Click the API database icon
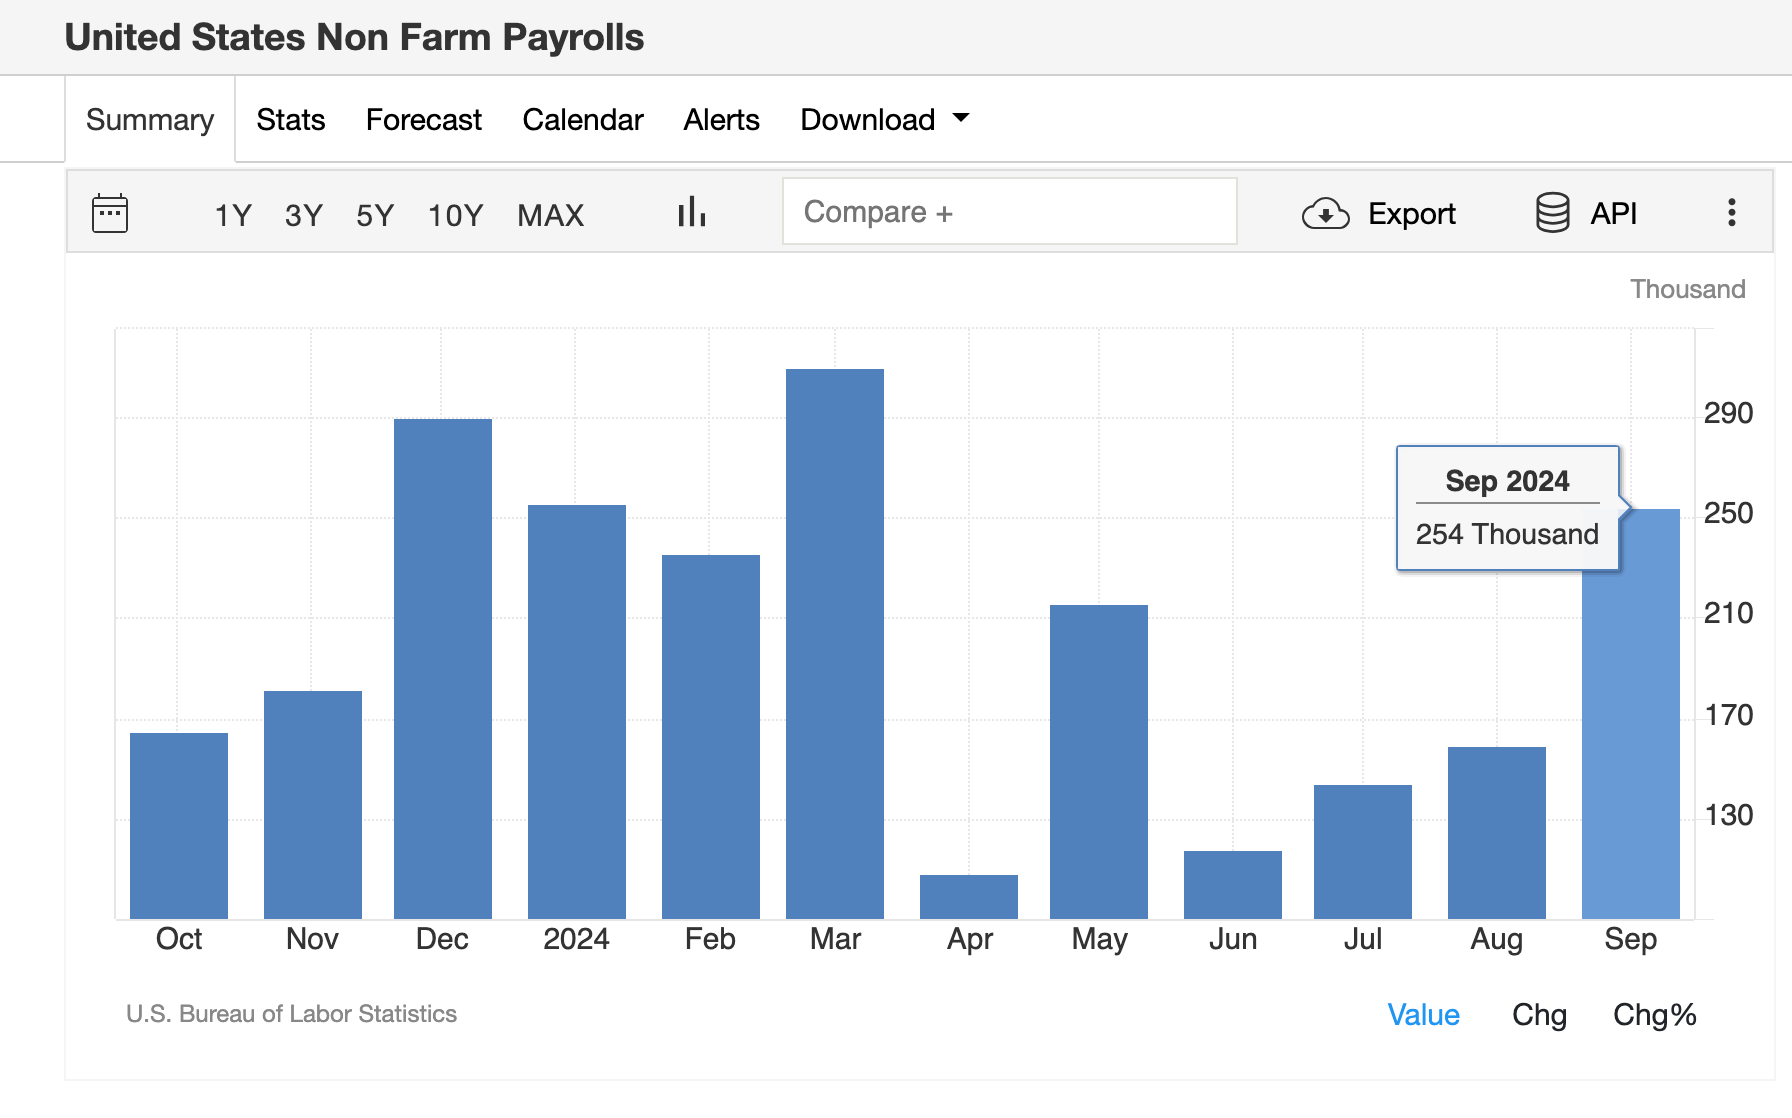Image resolution: width=1792 pixels, height=1118 pixels. (1552, 213)
